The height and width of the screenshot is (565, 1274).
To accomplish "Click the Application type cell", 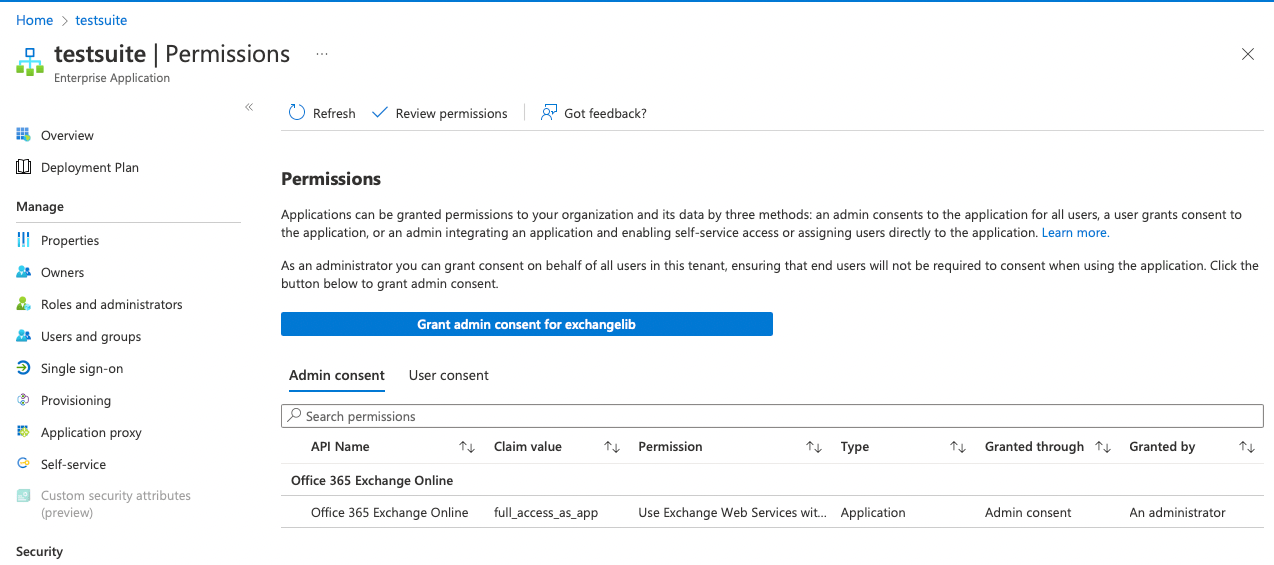I will tap(873, 512).
